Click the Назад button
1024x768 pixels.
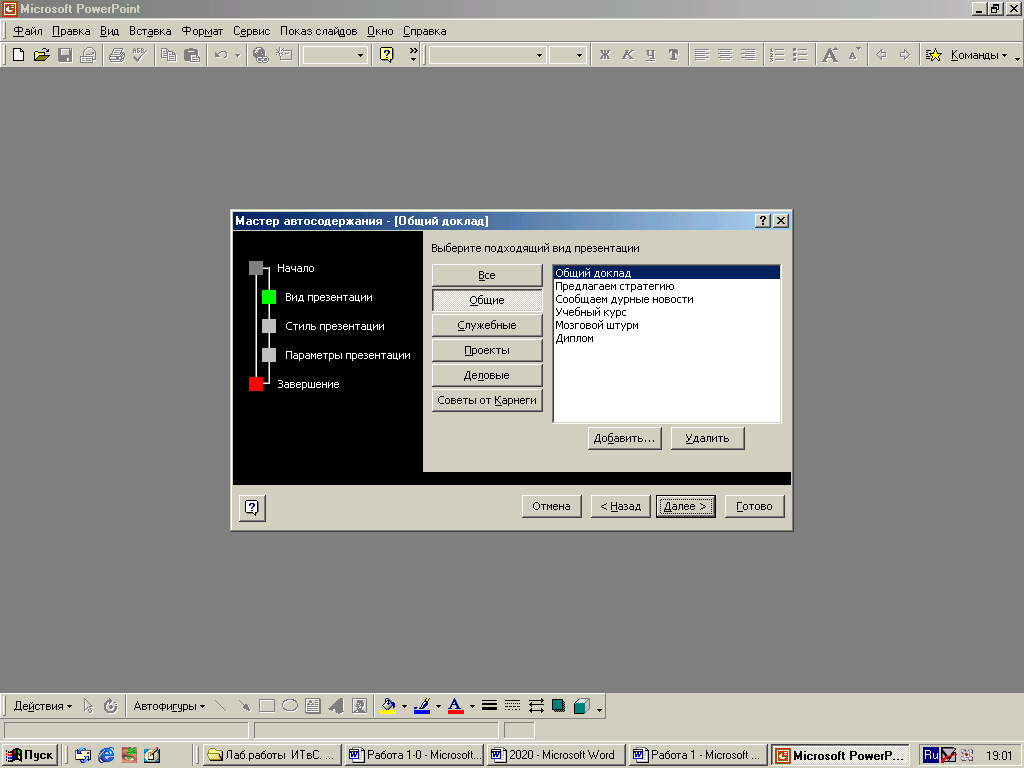click(x=620, y=506)
